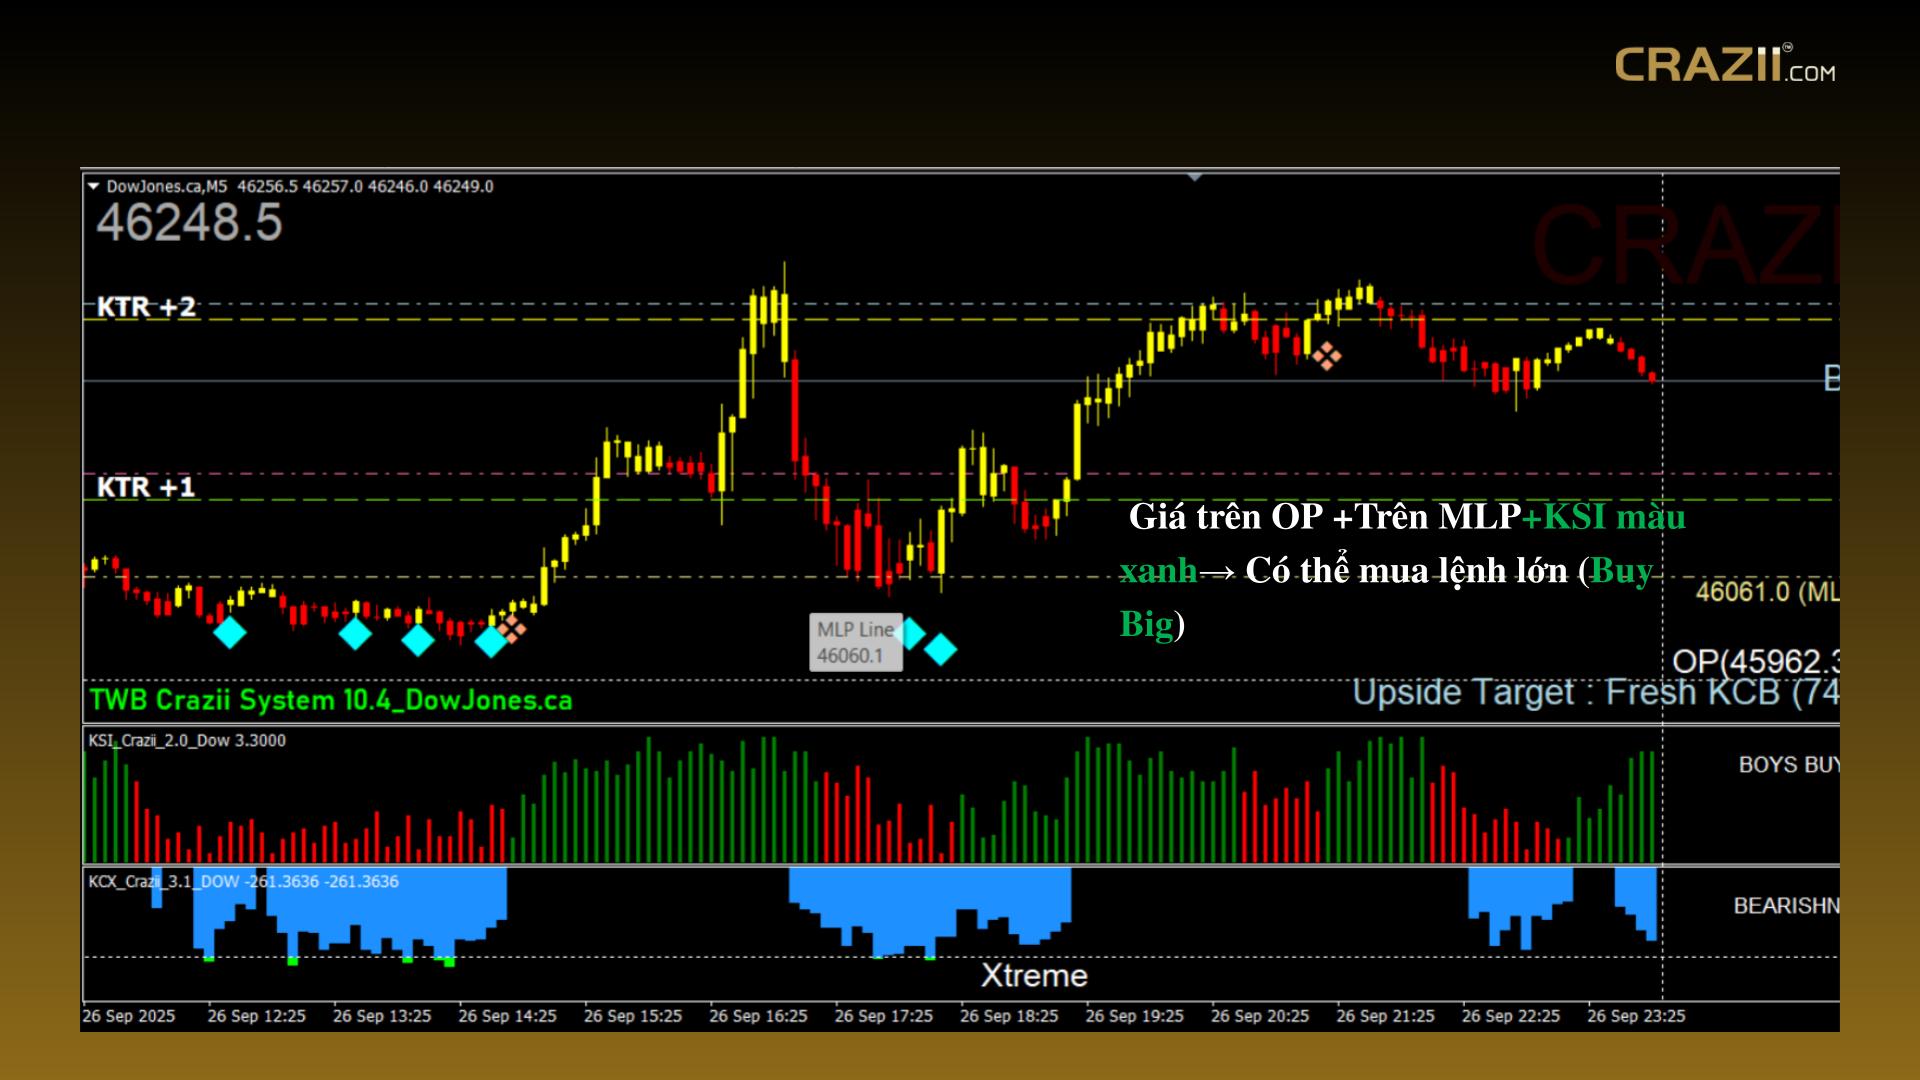Click the orange cross marker below the KTR +2 line
This screenshot has width=1920, height=1080.
(x=1327, y=356)
